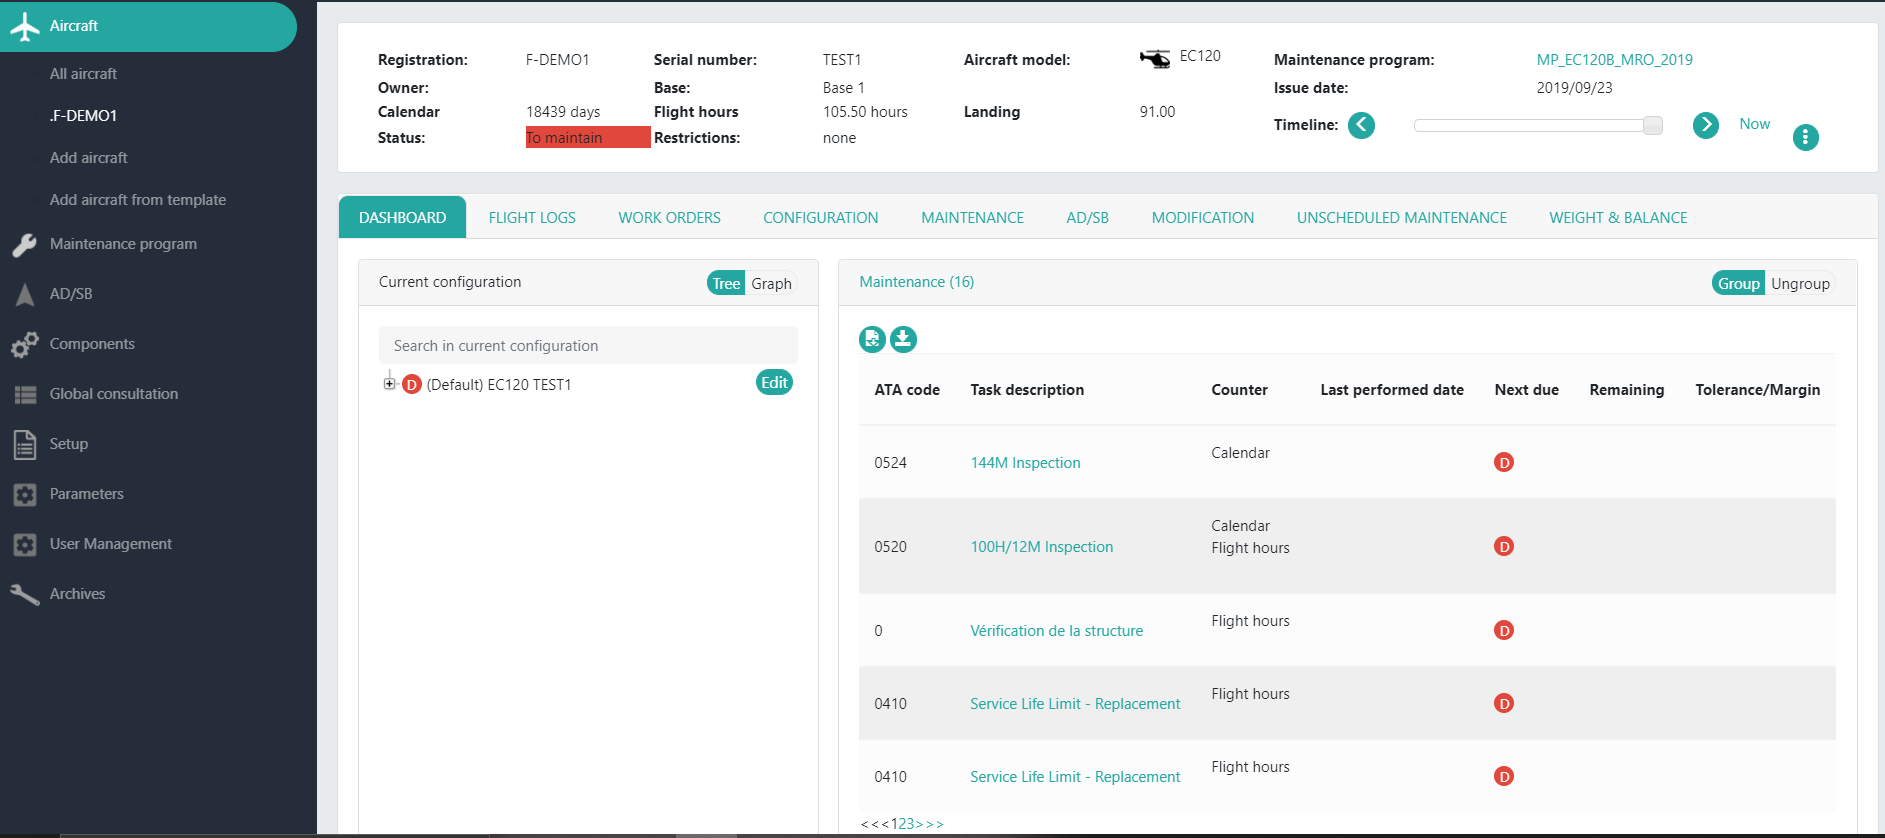The height and width of the screenshot is (838, 1885).
Task: Click the list icon for Global consultation
Action: coord(25,395)
